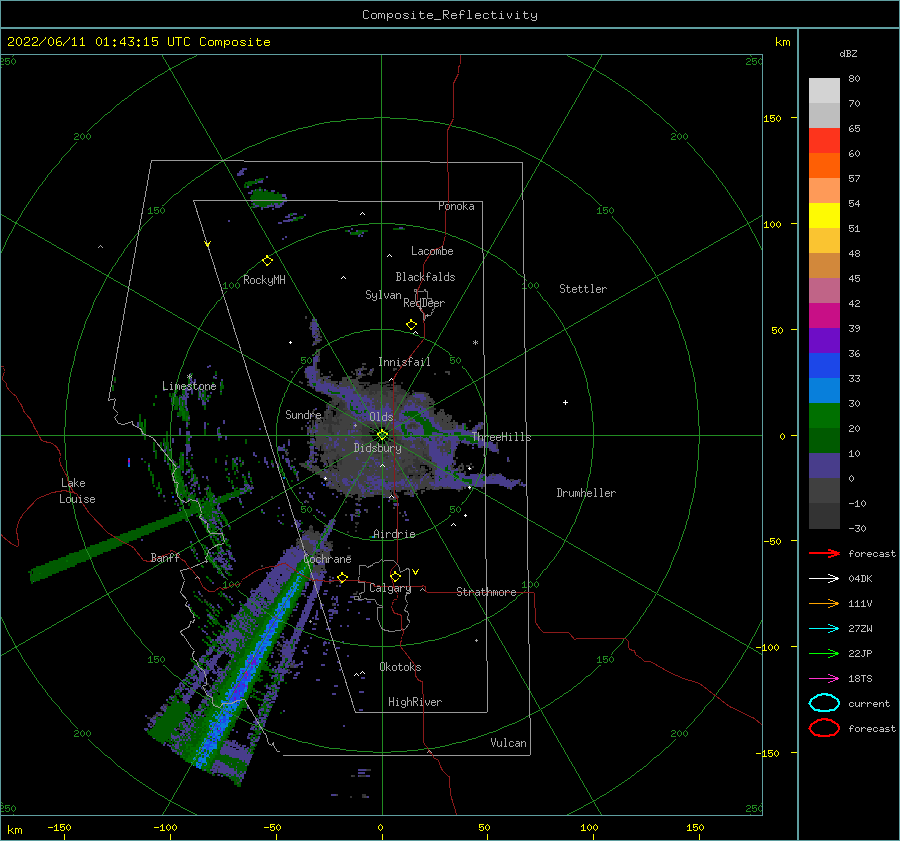
Task: Click the yellow diamond marker above RockyMH
Action: 267,261
